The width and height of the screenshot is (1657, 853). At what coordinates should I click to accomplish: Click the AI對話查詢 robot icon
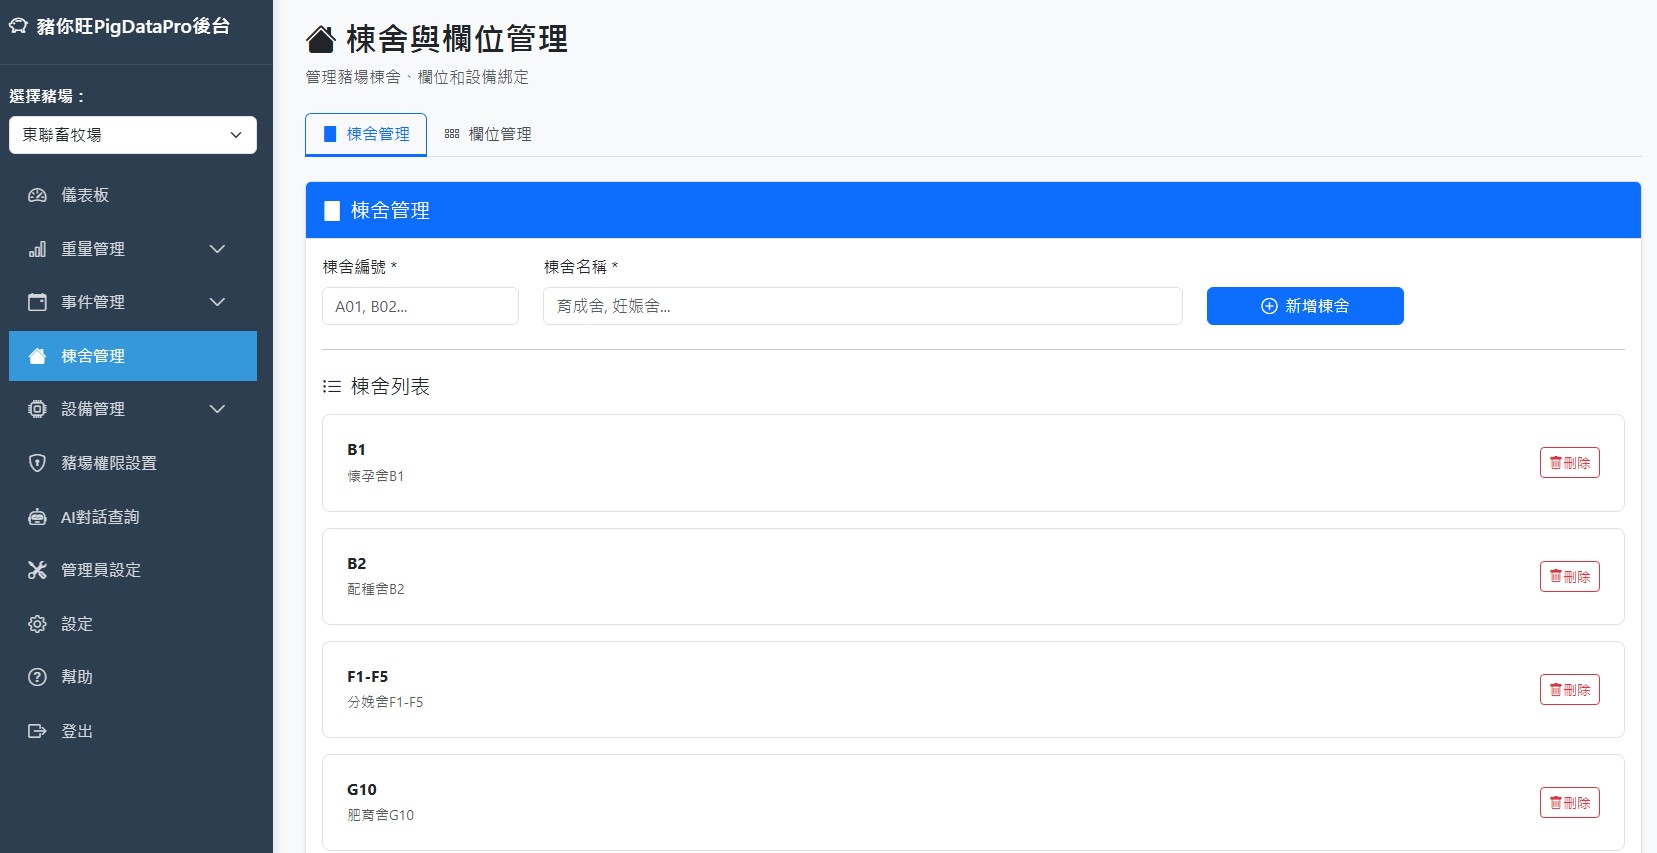(37, 517)
